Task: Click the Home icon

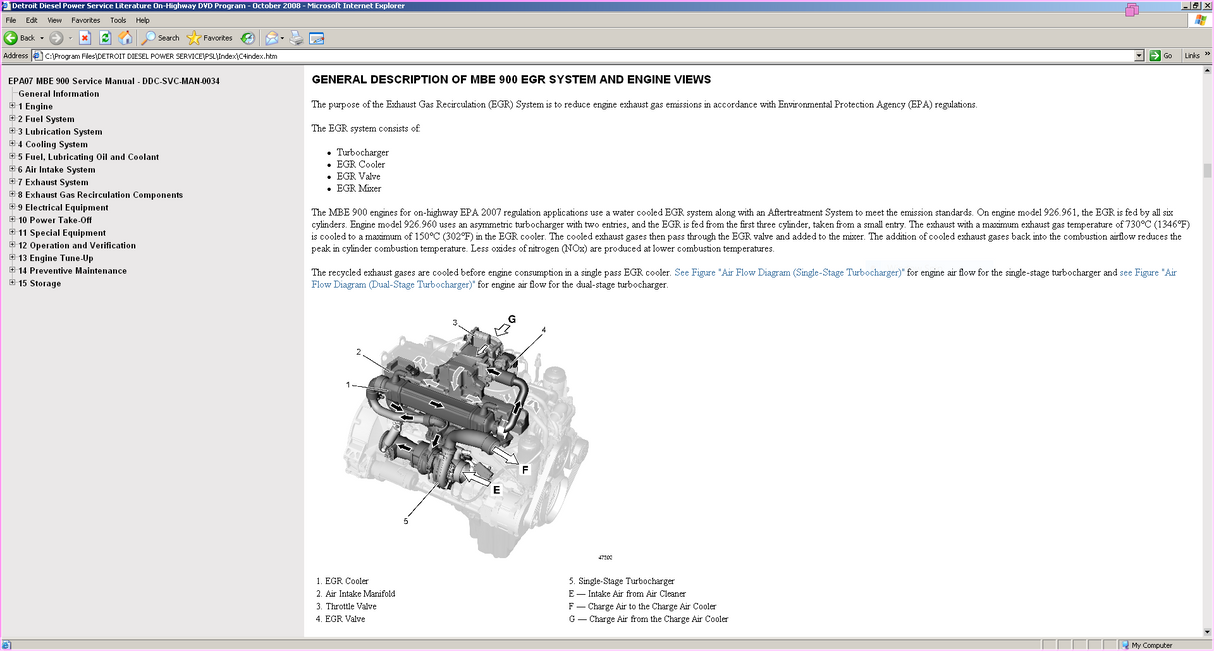Action: pyautogui.click(x=124, y=38)
